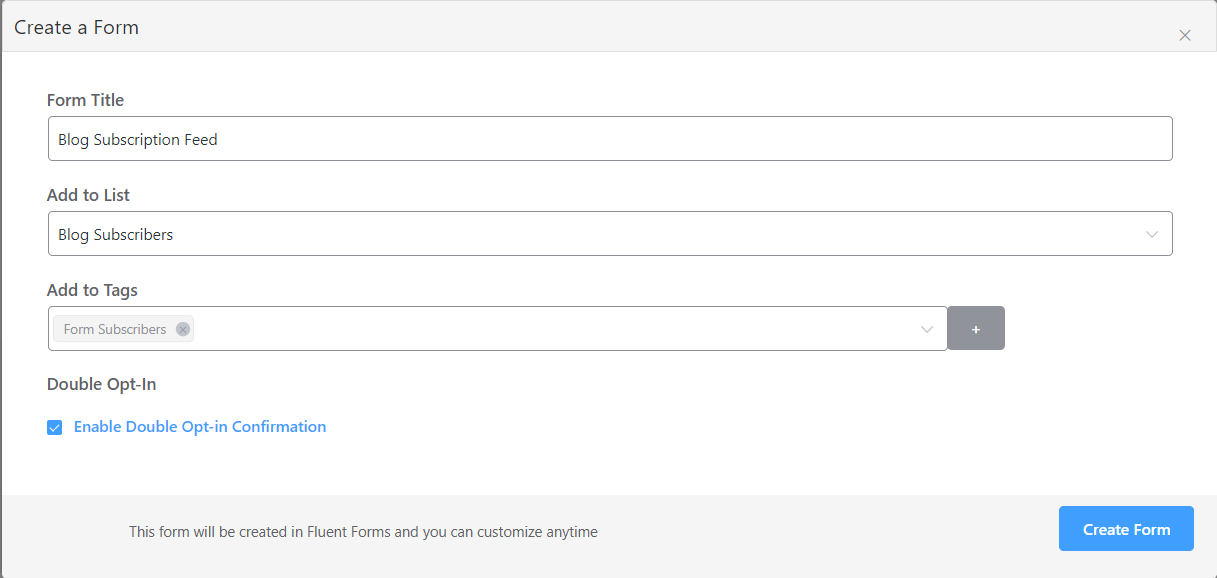The width and height of the screenshot is (1217, 578).
Task: Select the Create a Form dialog title bar
Action: point(76,27)
